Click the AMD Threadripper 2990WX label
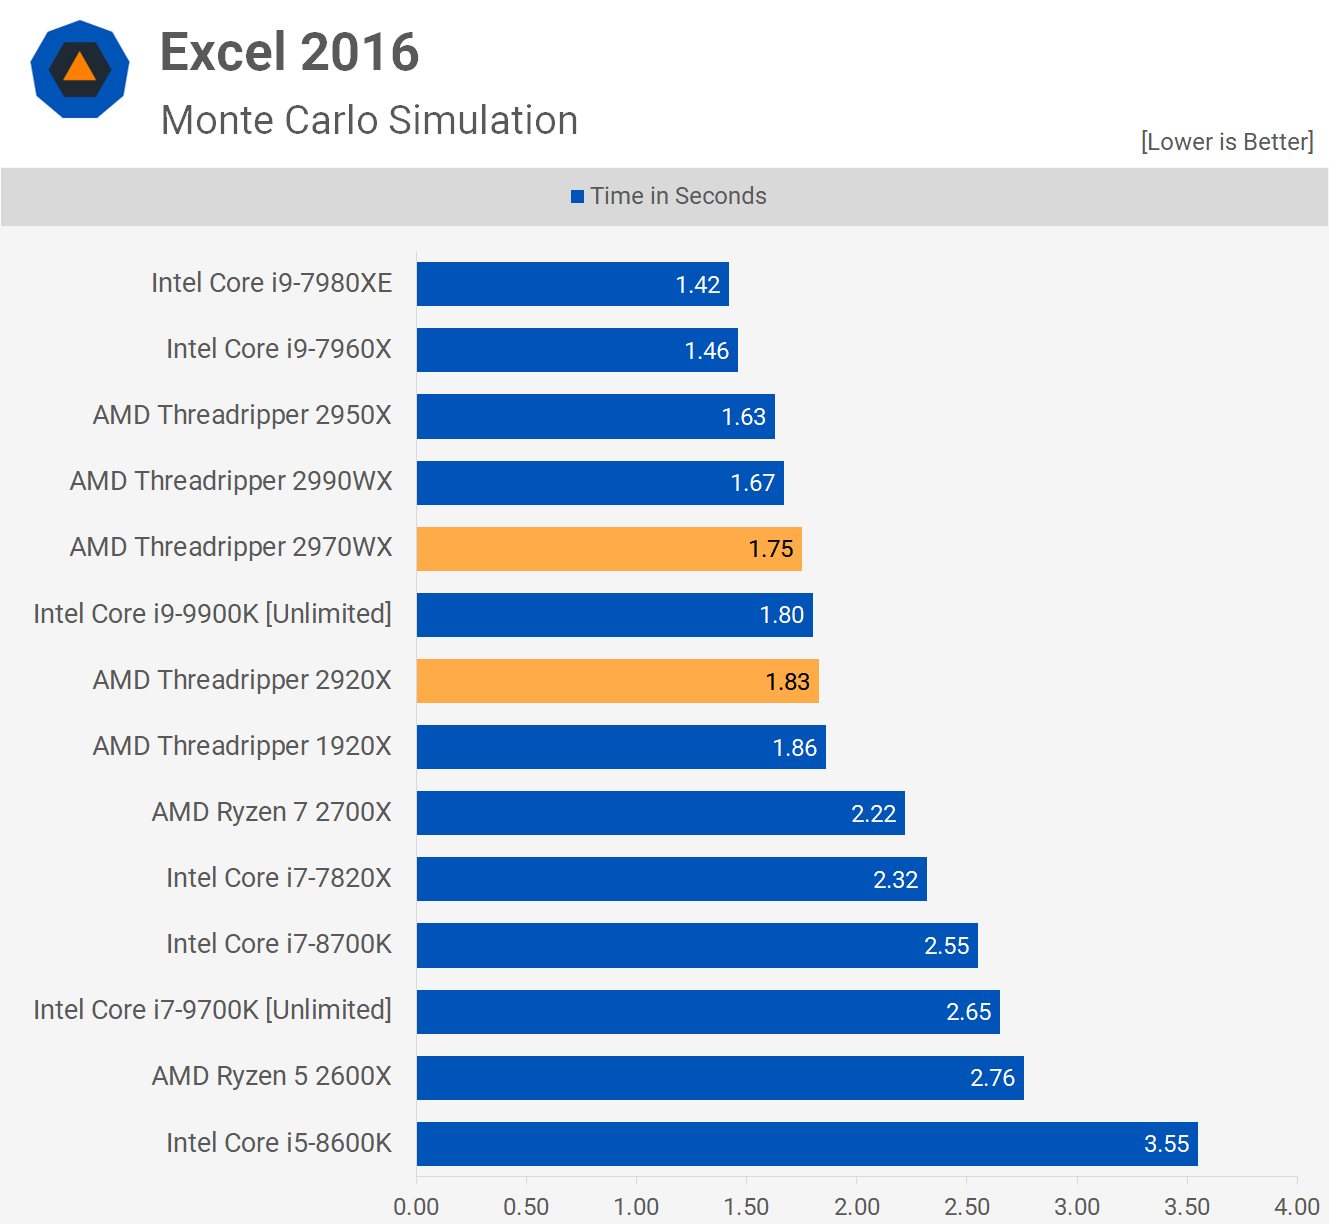 [x=231, y=481]
